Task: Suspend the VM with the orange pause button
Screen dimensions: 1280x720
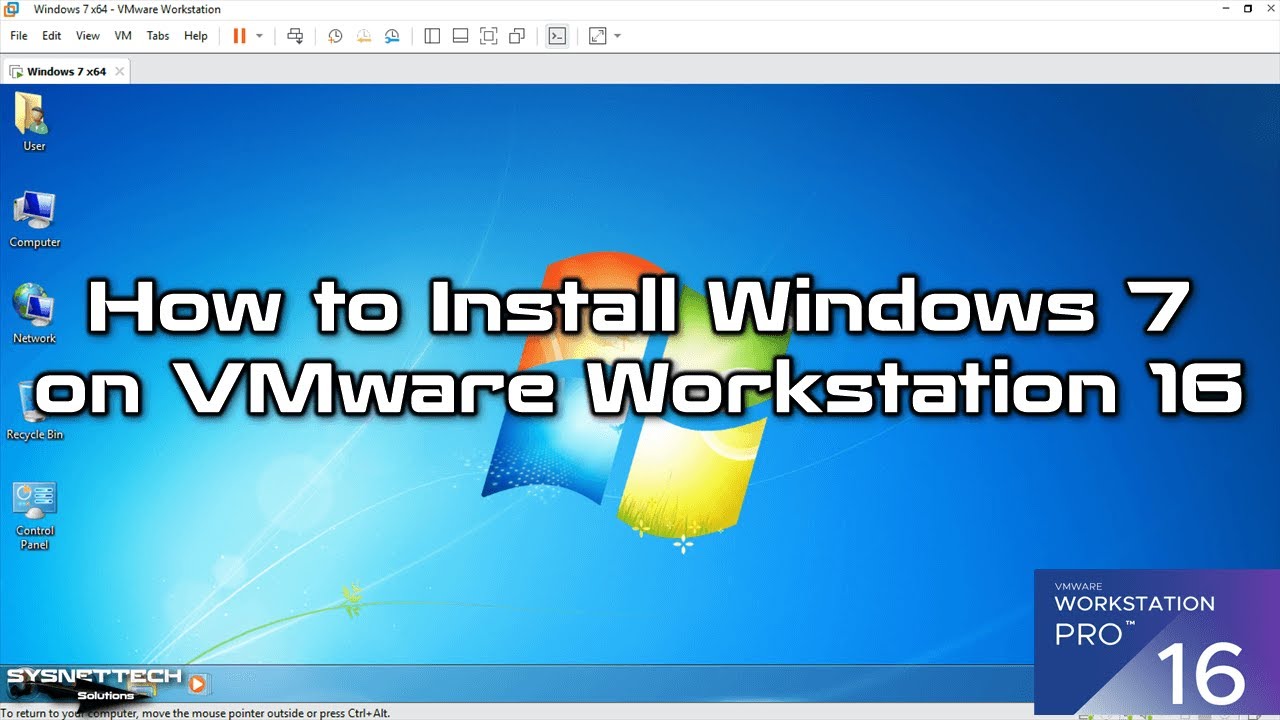Action: (x=239, y=36)
